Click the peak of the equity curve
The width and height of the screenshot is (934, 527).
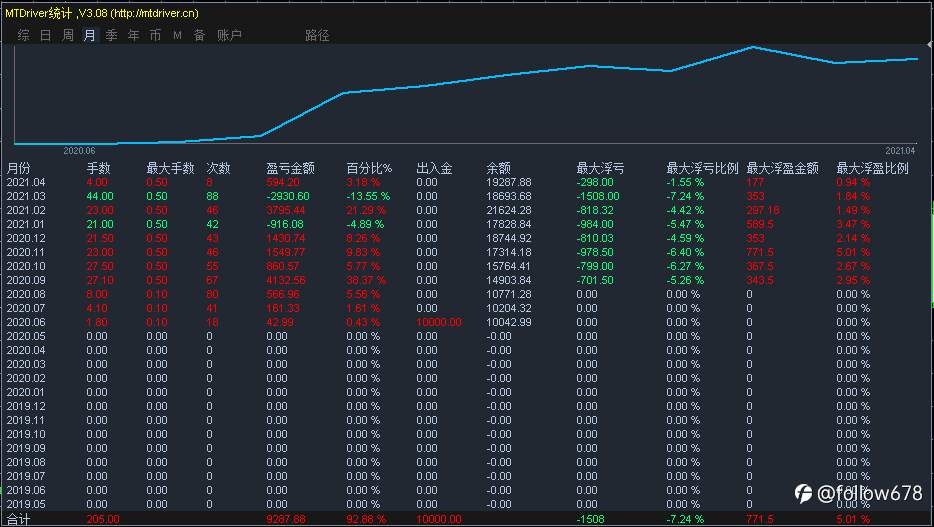click(x=753, y=46)
